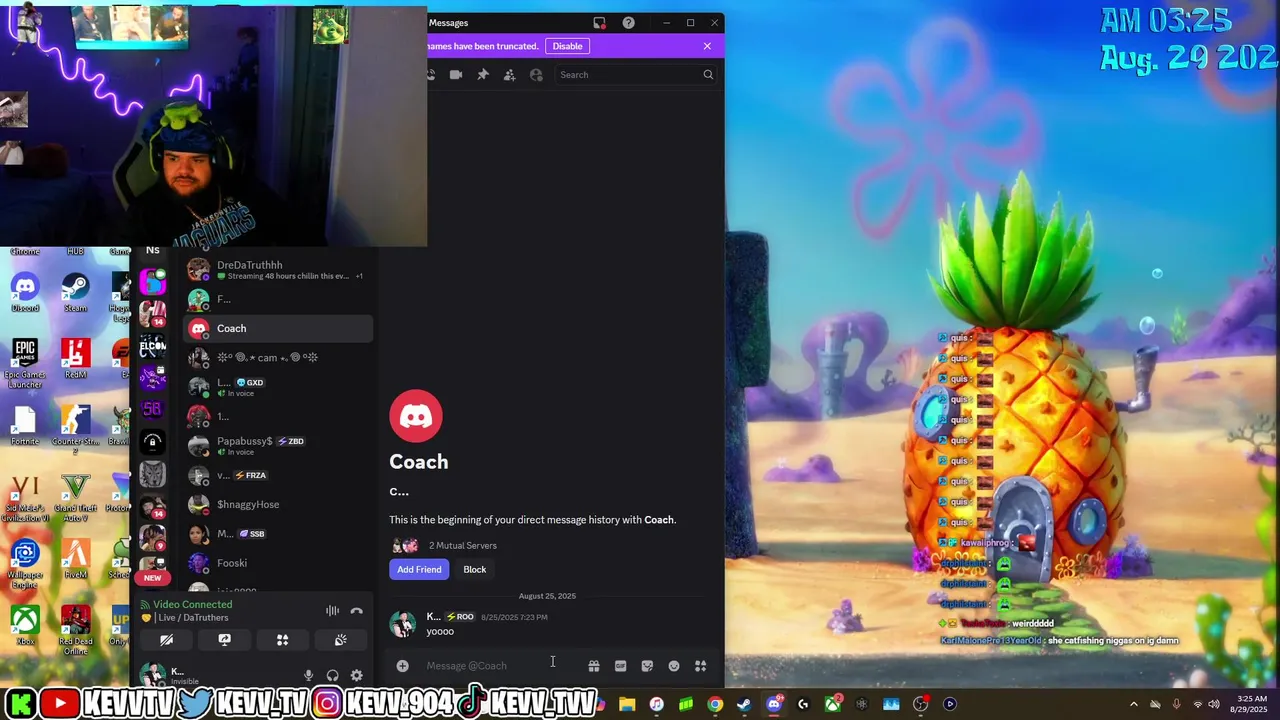Send a gift via the gift icon
The image size is (1280, 720).
point(594,666)
